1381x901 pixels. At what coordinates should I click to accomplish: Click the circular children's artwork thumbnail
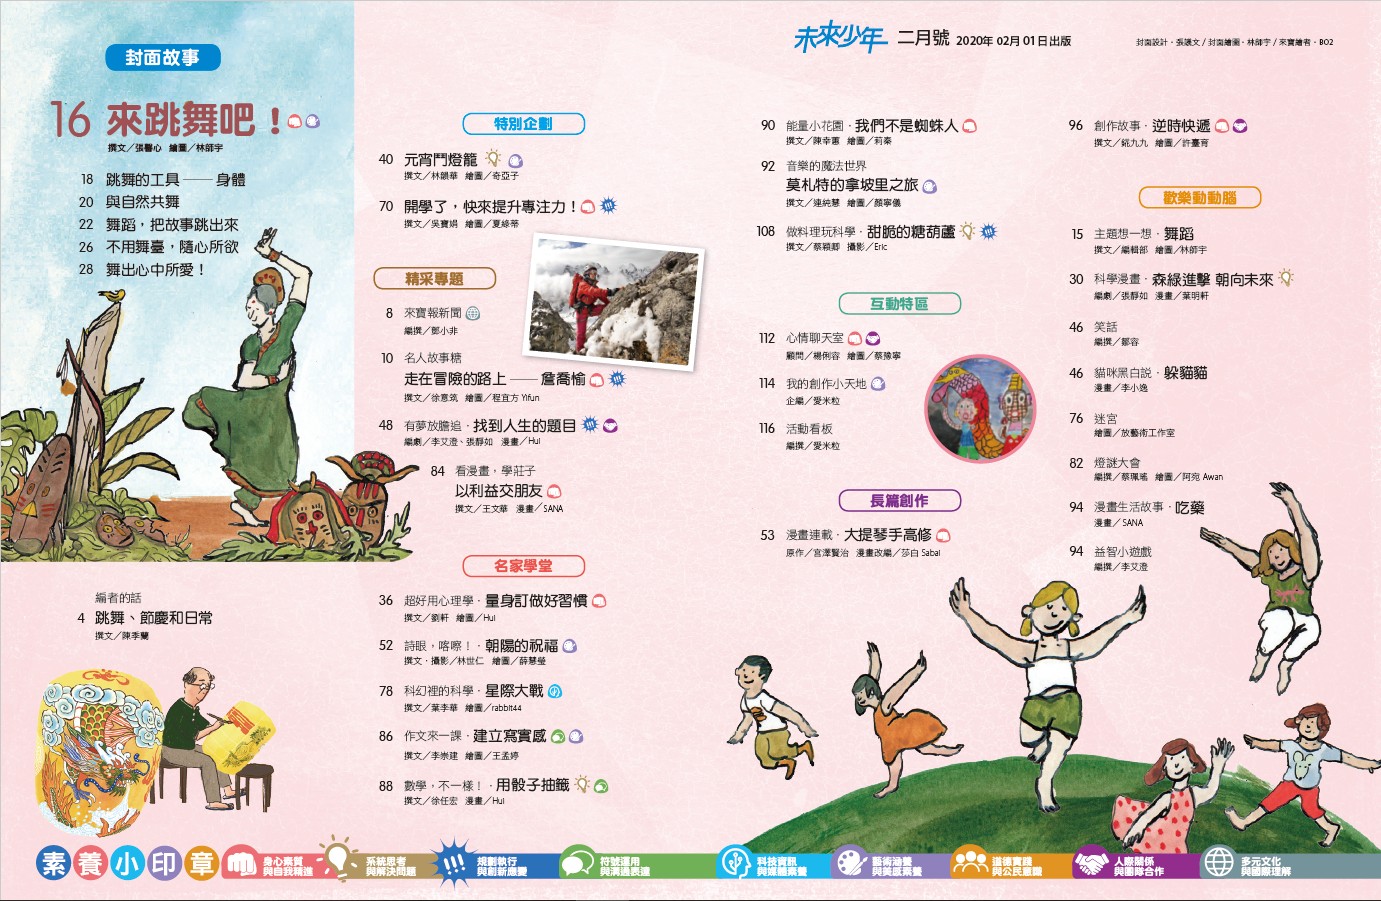[x=980, y=408]
